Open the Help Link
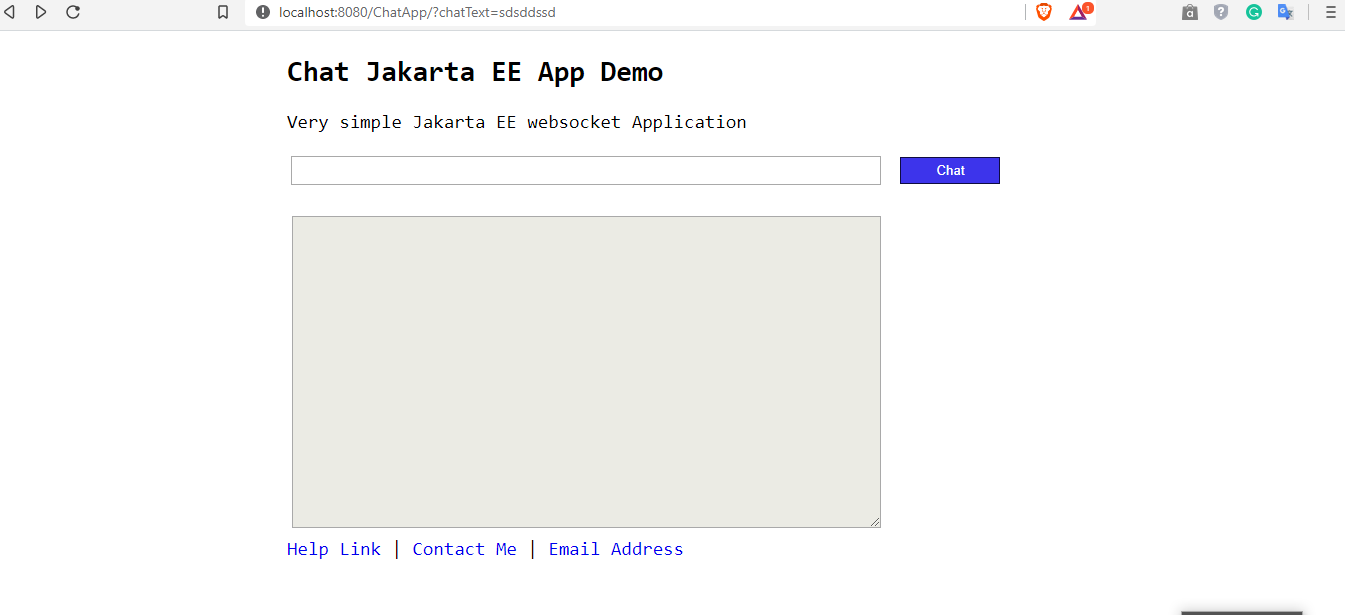This screenshot has height=615, width=1345. pos(334,549)
